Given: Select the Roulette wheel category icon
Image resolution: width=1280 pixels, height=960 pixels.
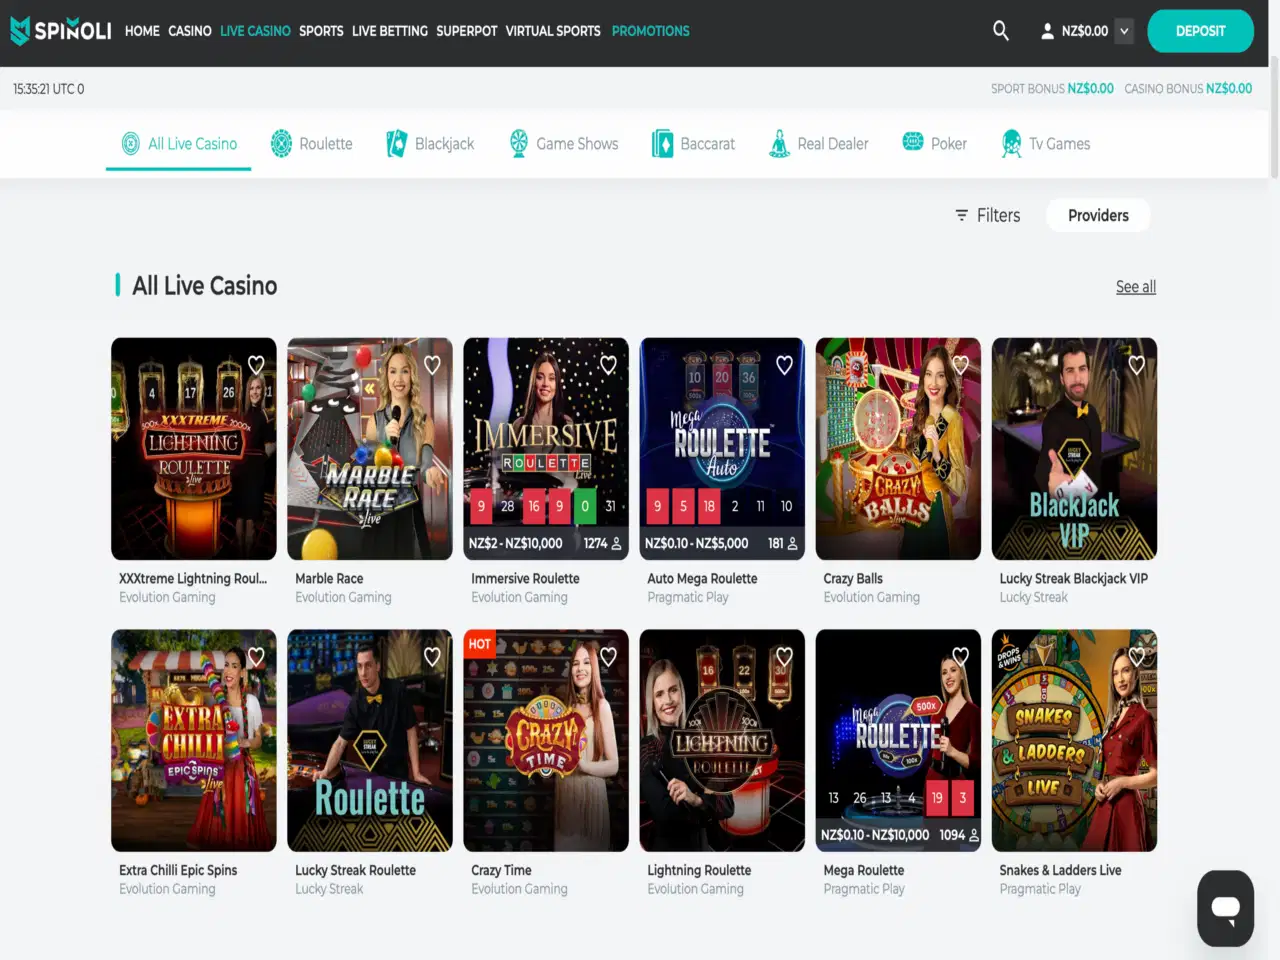Looking at the screenshot, I should tap(282, 144).
